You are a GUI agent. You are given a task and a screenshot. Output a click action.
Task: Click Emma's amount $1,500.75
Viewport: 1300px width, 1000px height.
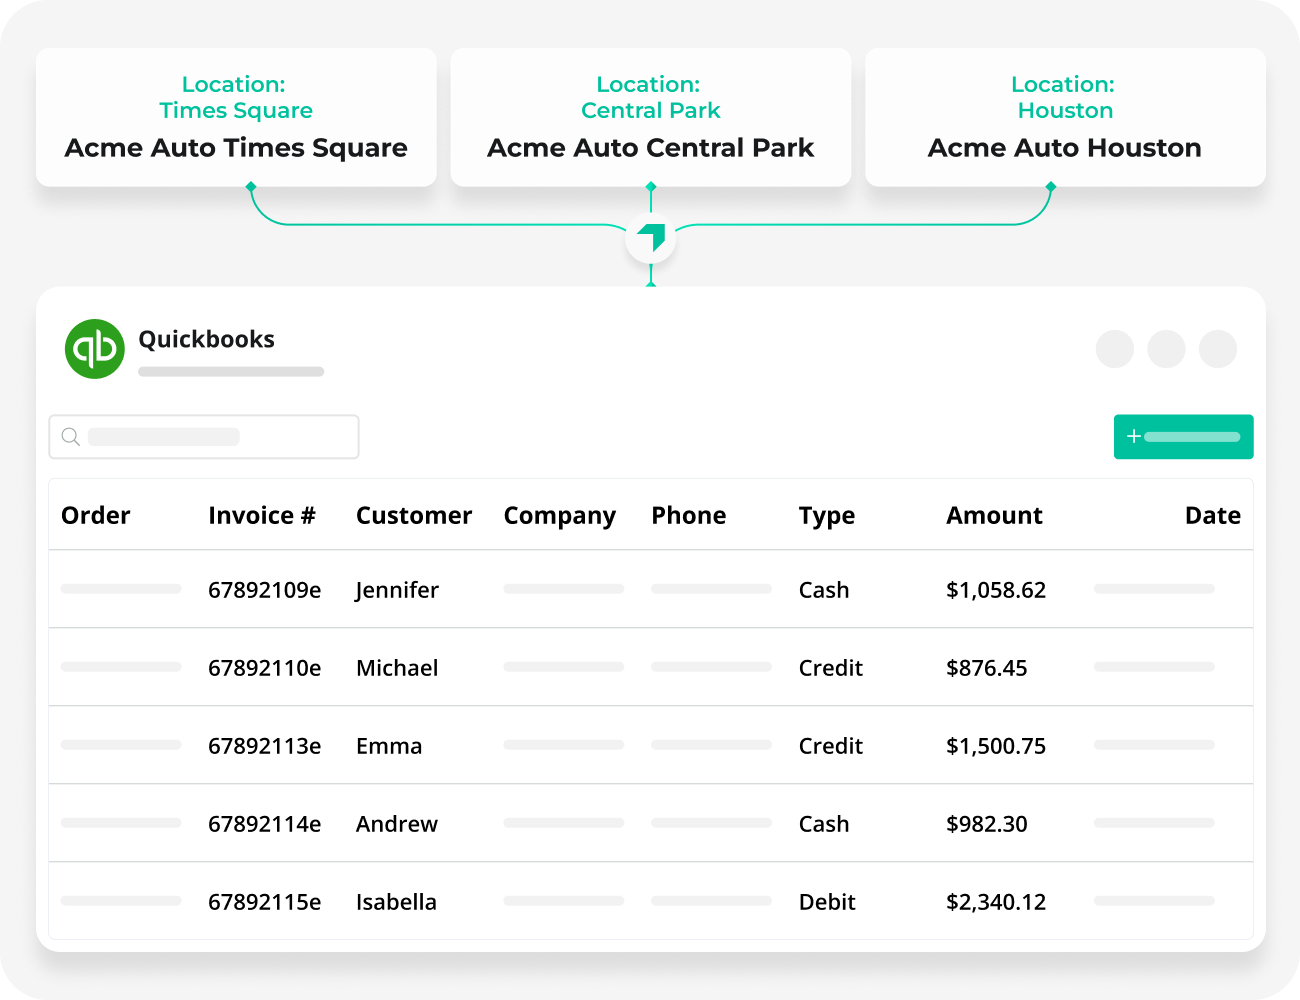coord(996,747)
